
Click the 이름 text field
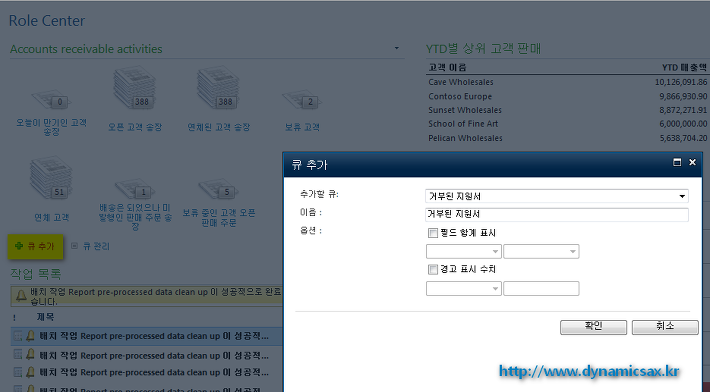(557, 214)
